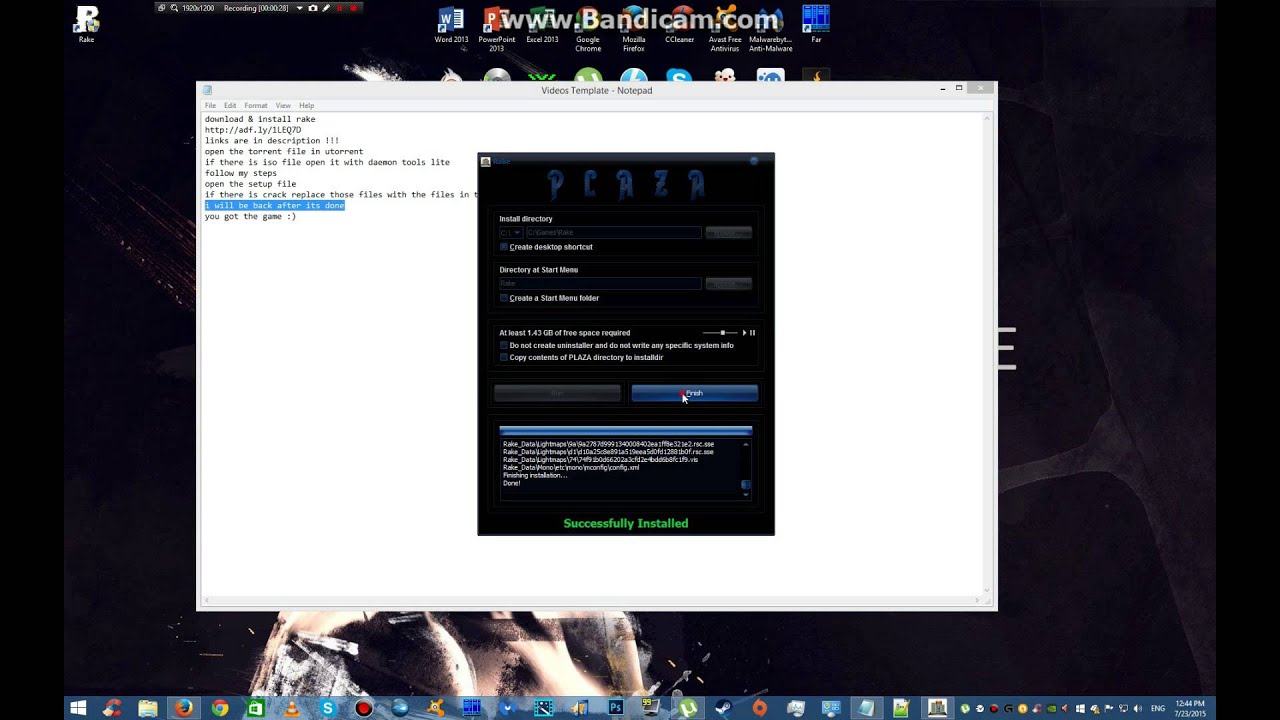Open VLC media player from the taskbar

[x=291, y=708]
